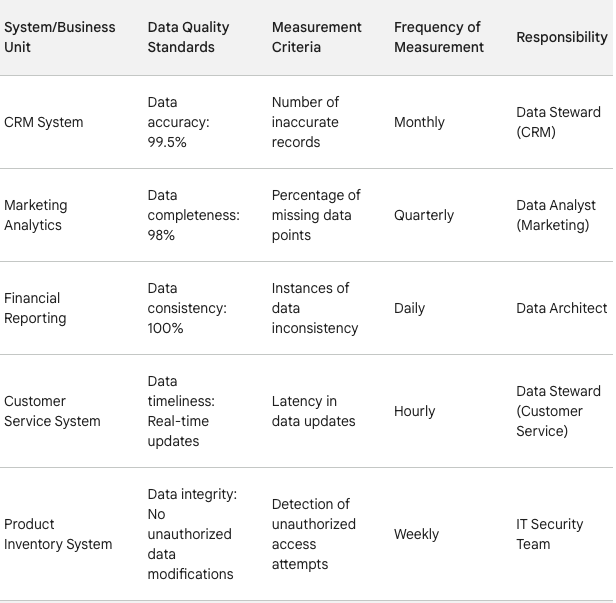The image size is (616, 603).
Task: Click the Monthly frequency cell
Action: click(419, 122)
